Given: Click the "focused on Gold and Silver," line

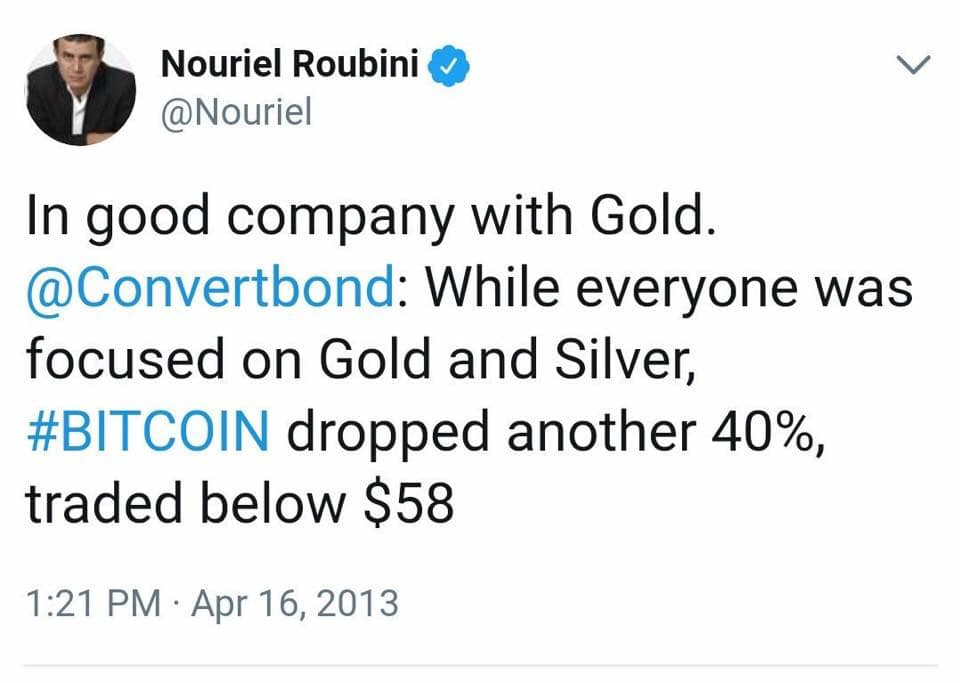Looking at the screenshot, I should 361,359.
